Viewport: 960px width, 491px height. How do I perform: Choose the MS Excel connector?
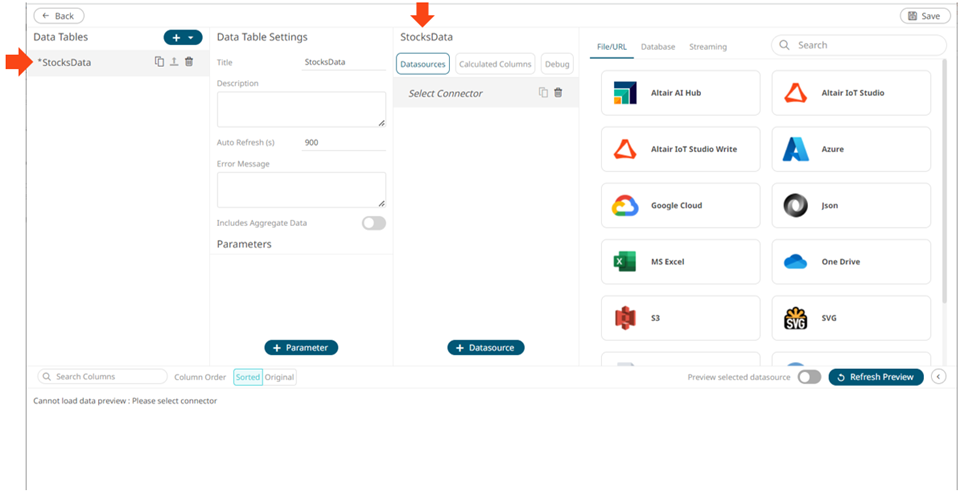680,262
